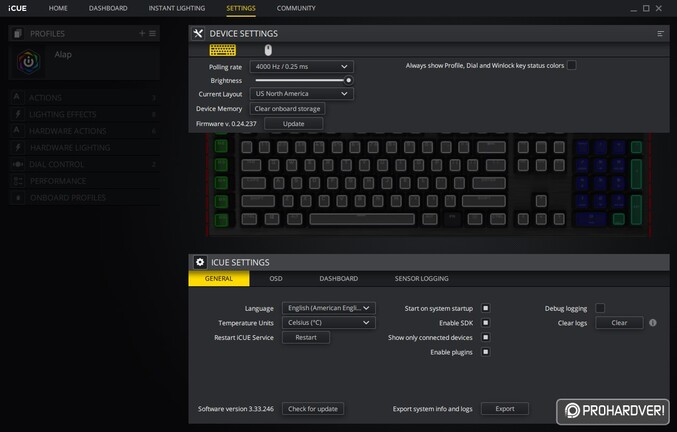The image size is (677, 432).
Task: Open the Performance section
Action: [x=84, y=181]
